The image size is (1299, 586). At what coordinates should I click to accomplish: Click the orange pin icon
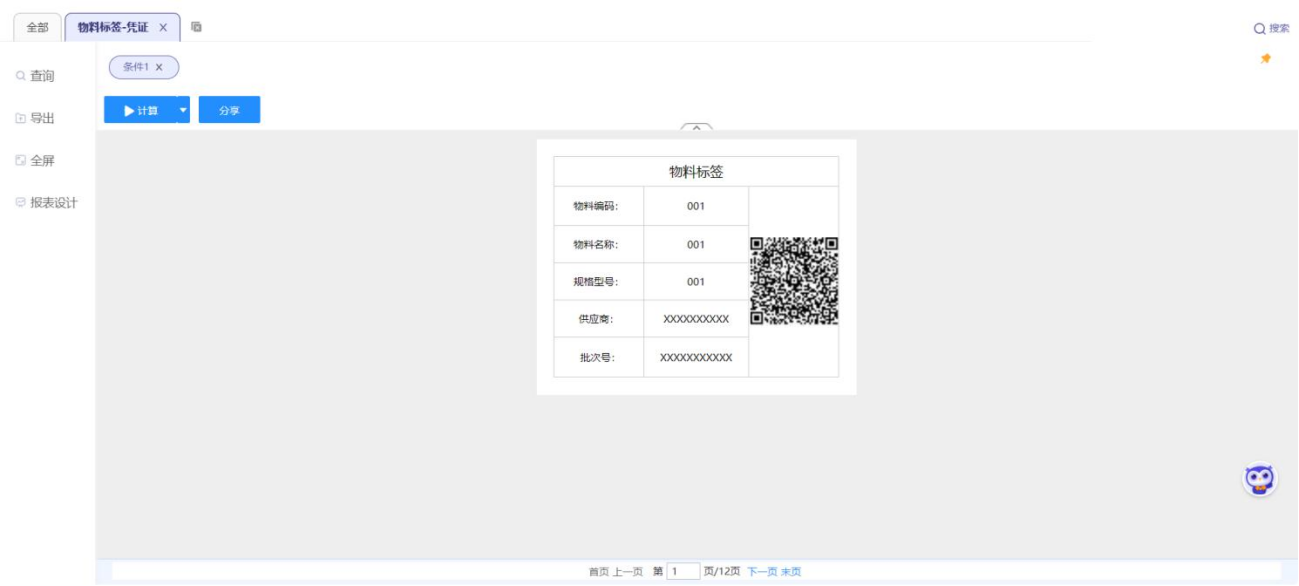(1266, 59)
